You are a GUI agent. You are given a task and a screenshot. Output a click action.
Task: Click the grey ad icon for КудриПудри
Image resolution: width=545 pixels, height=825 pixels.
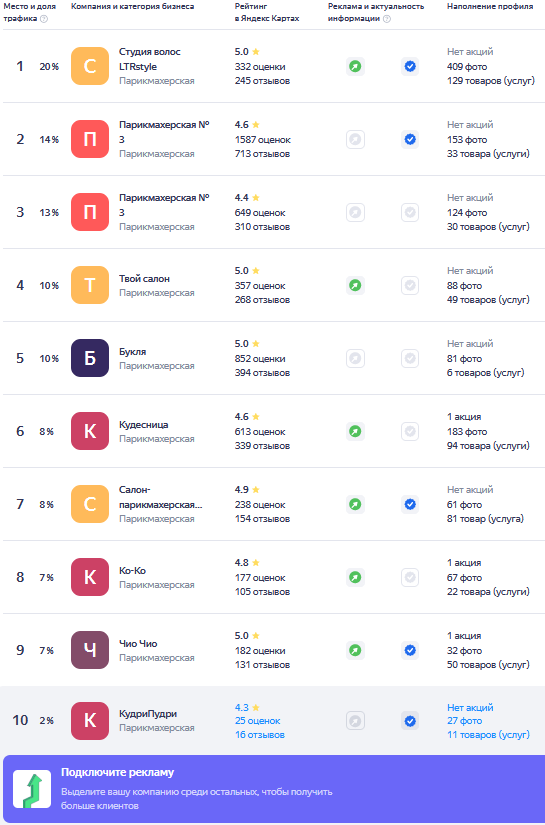356,721
